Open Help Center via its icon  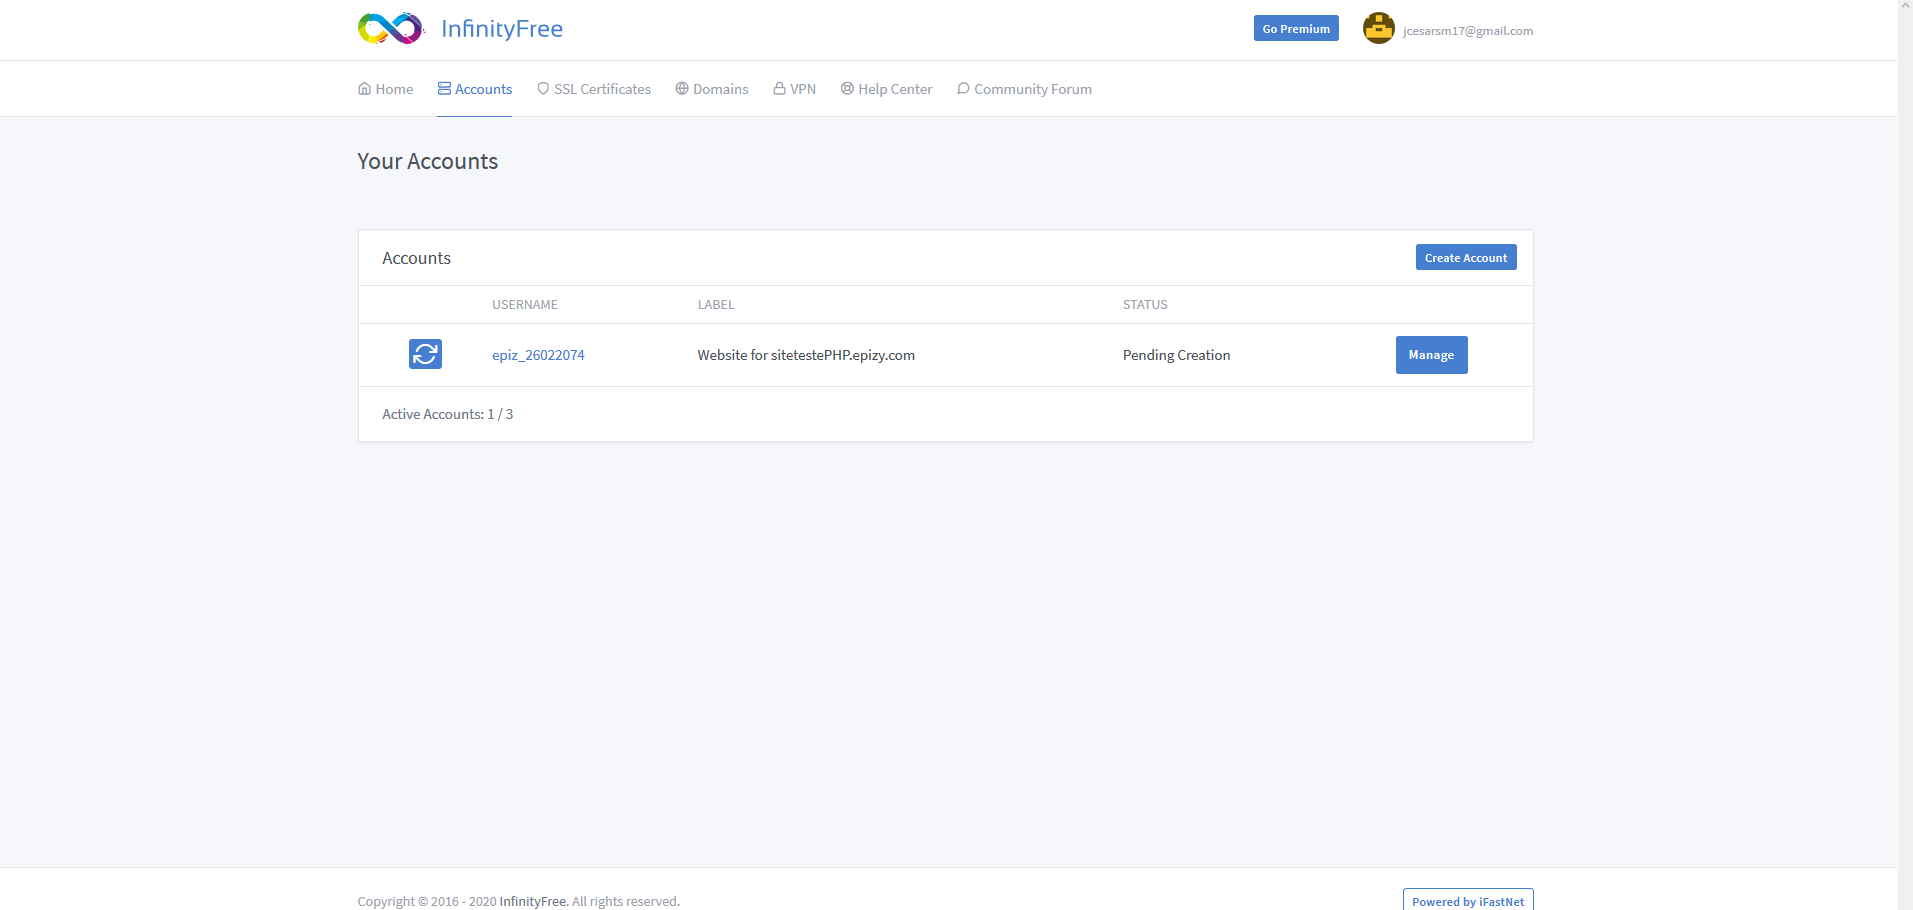845,88
